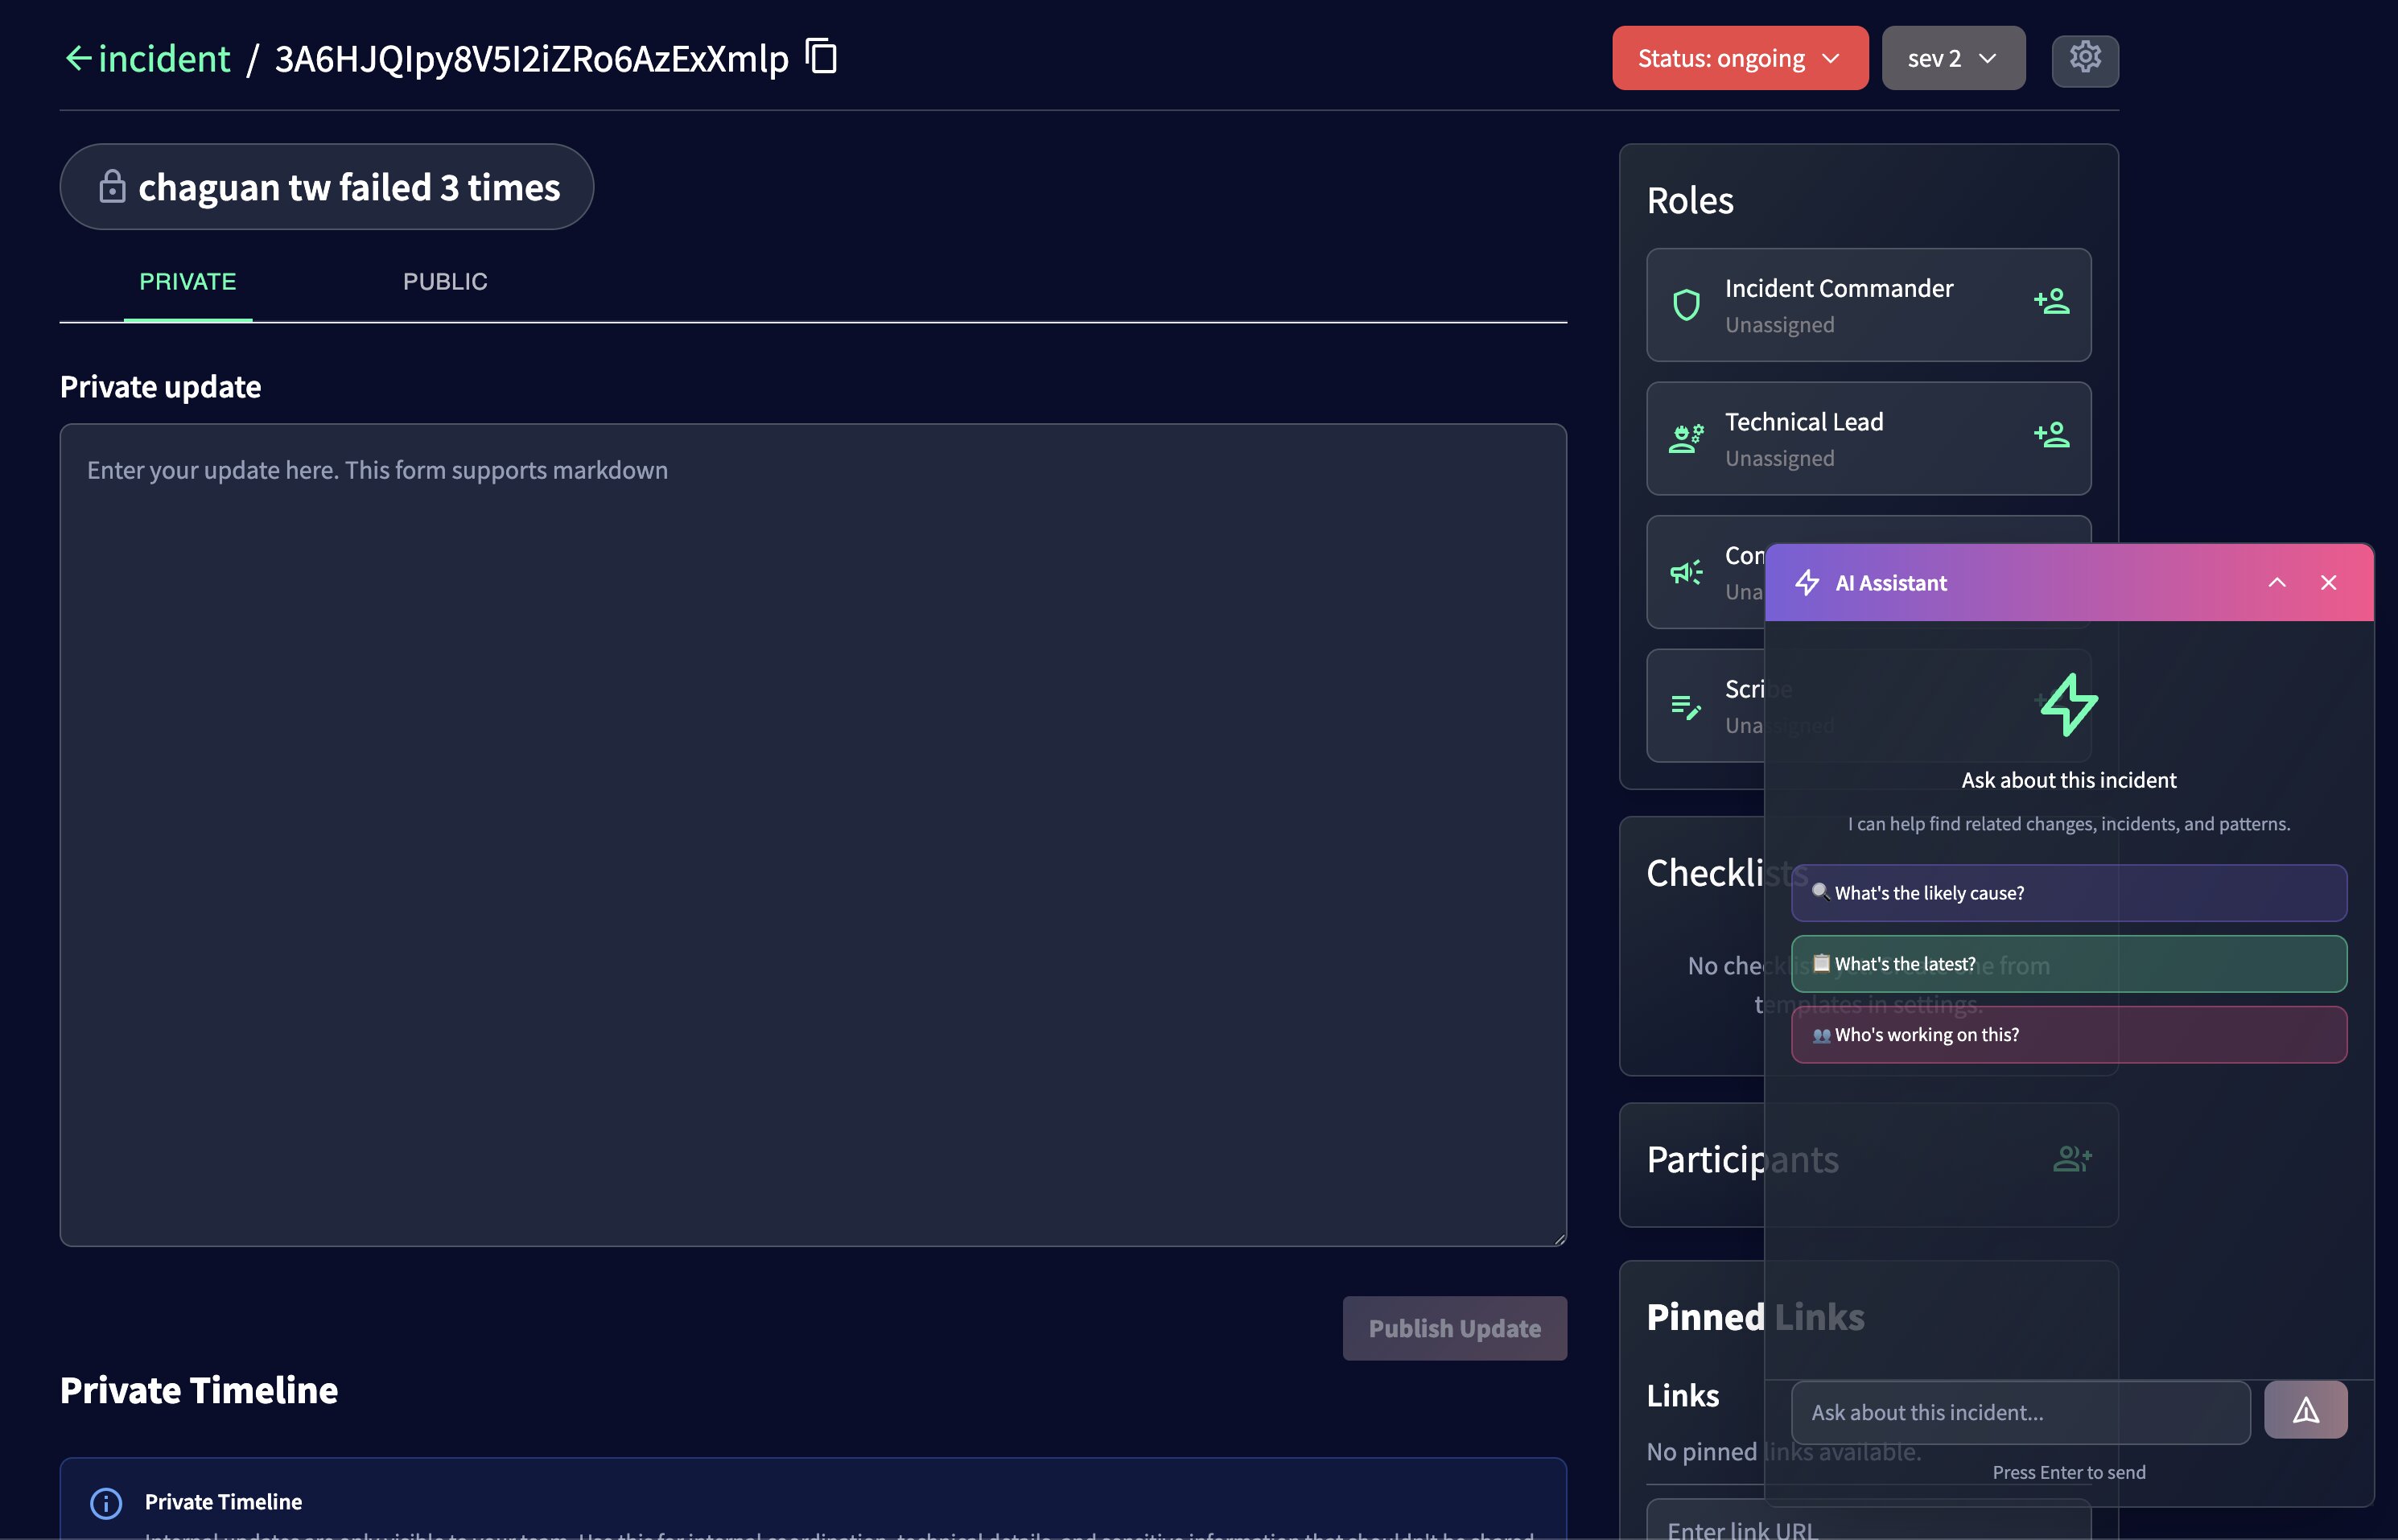Click the Incident Commander shield icon
This screenshot has width=2398, height=1540.
(x=1686, y=305)
